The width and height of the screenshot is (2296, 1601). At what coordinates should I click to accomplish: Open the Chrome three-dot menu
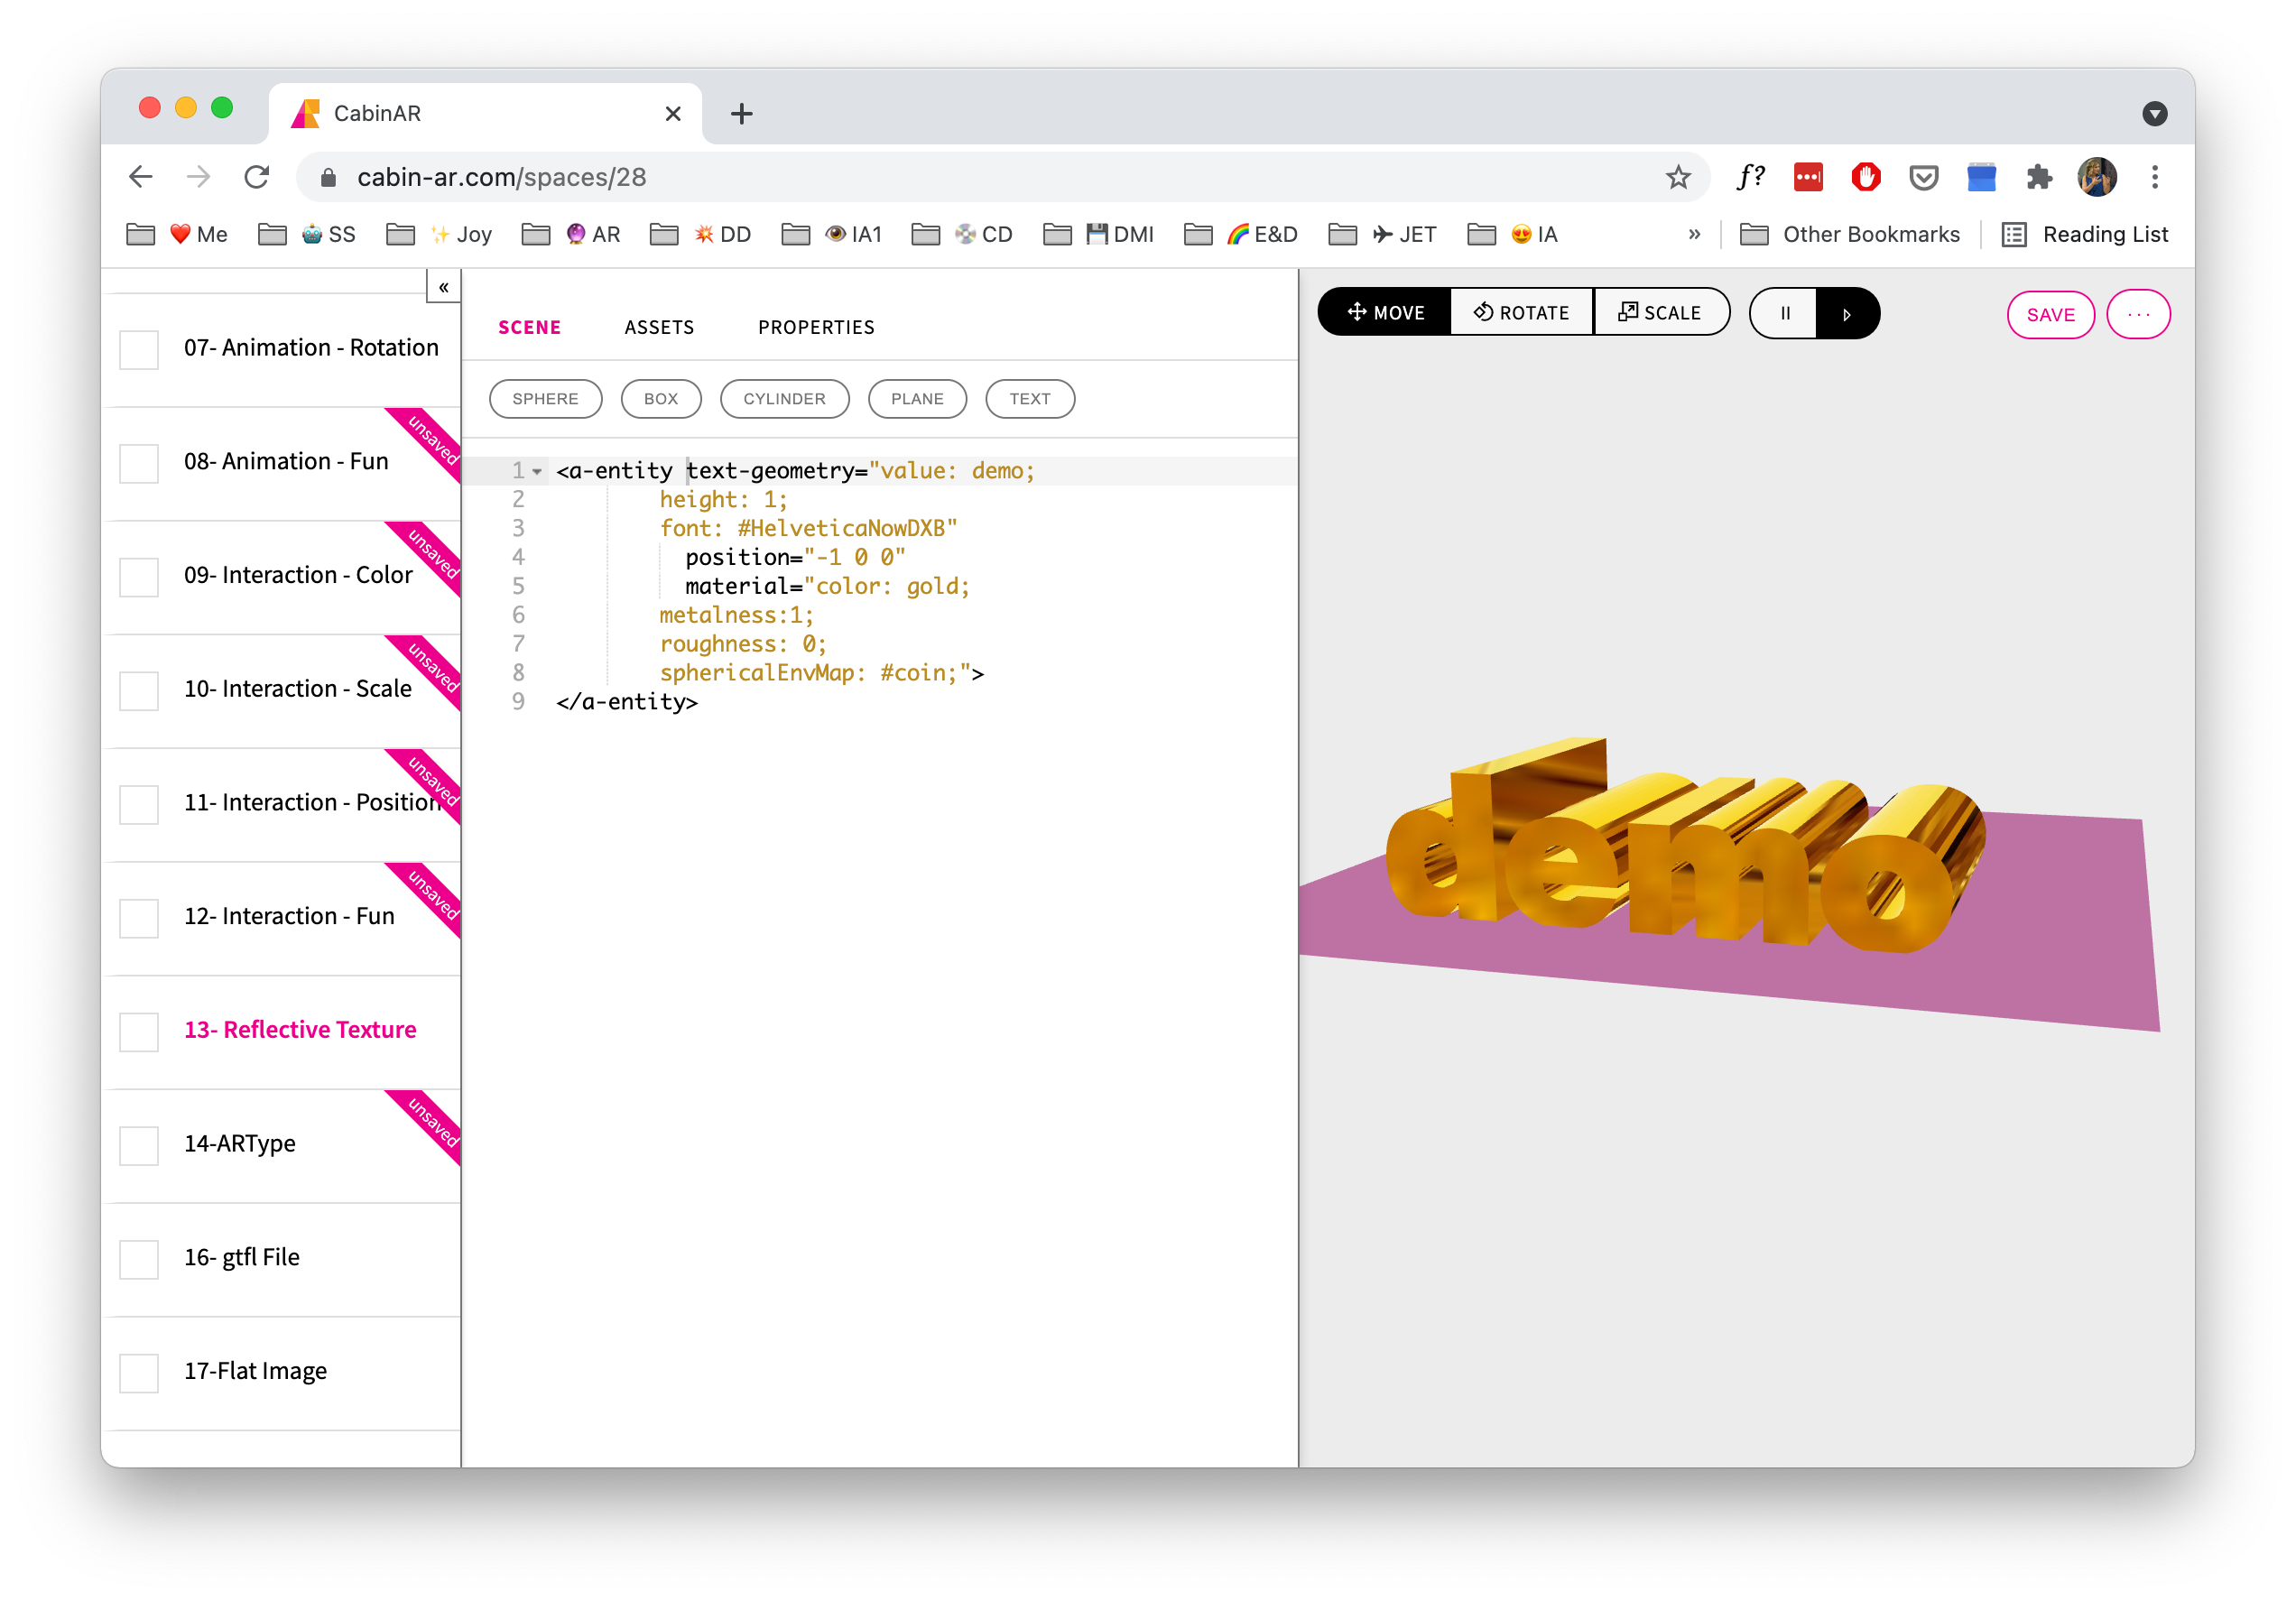[x=2155, y=177]
